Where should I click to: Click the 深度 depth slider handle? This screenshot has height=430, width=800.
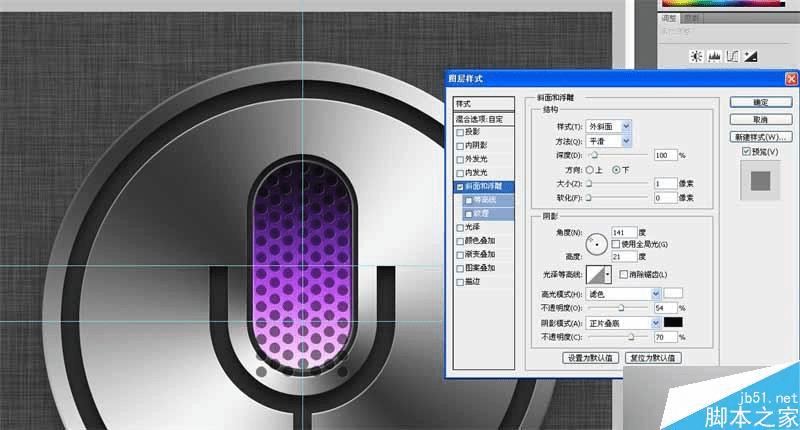click(594, 155)
